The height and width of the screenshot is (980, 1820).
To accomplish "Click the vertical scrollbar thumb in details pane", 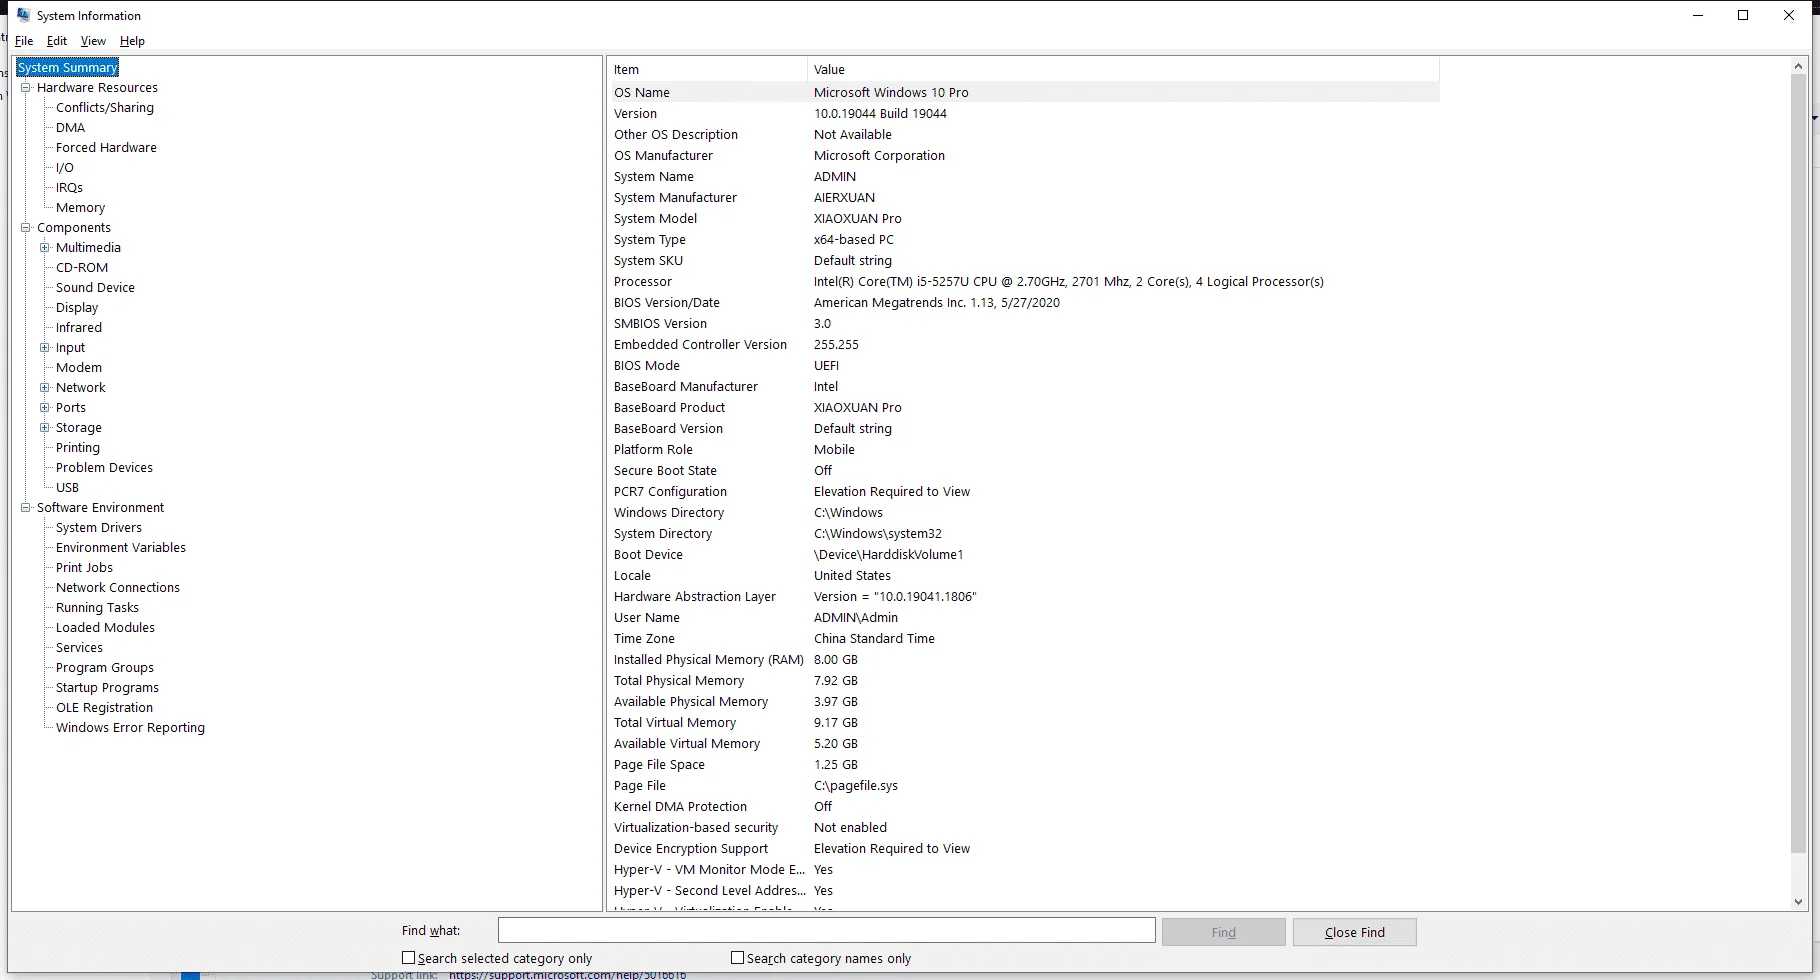I will click(1798, 462).
